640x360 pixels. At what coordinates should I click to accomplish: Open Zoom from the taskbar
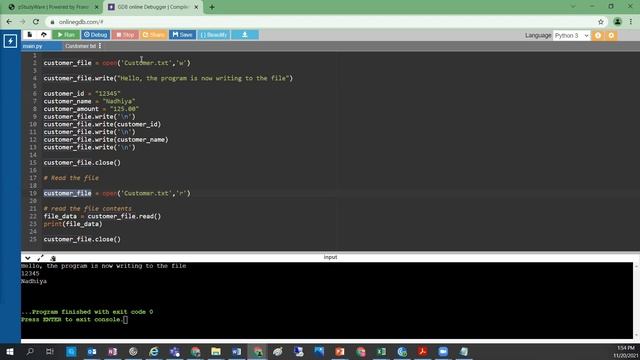443,351
